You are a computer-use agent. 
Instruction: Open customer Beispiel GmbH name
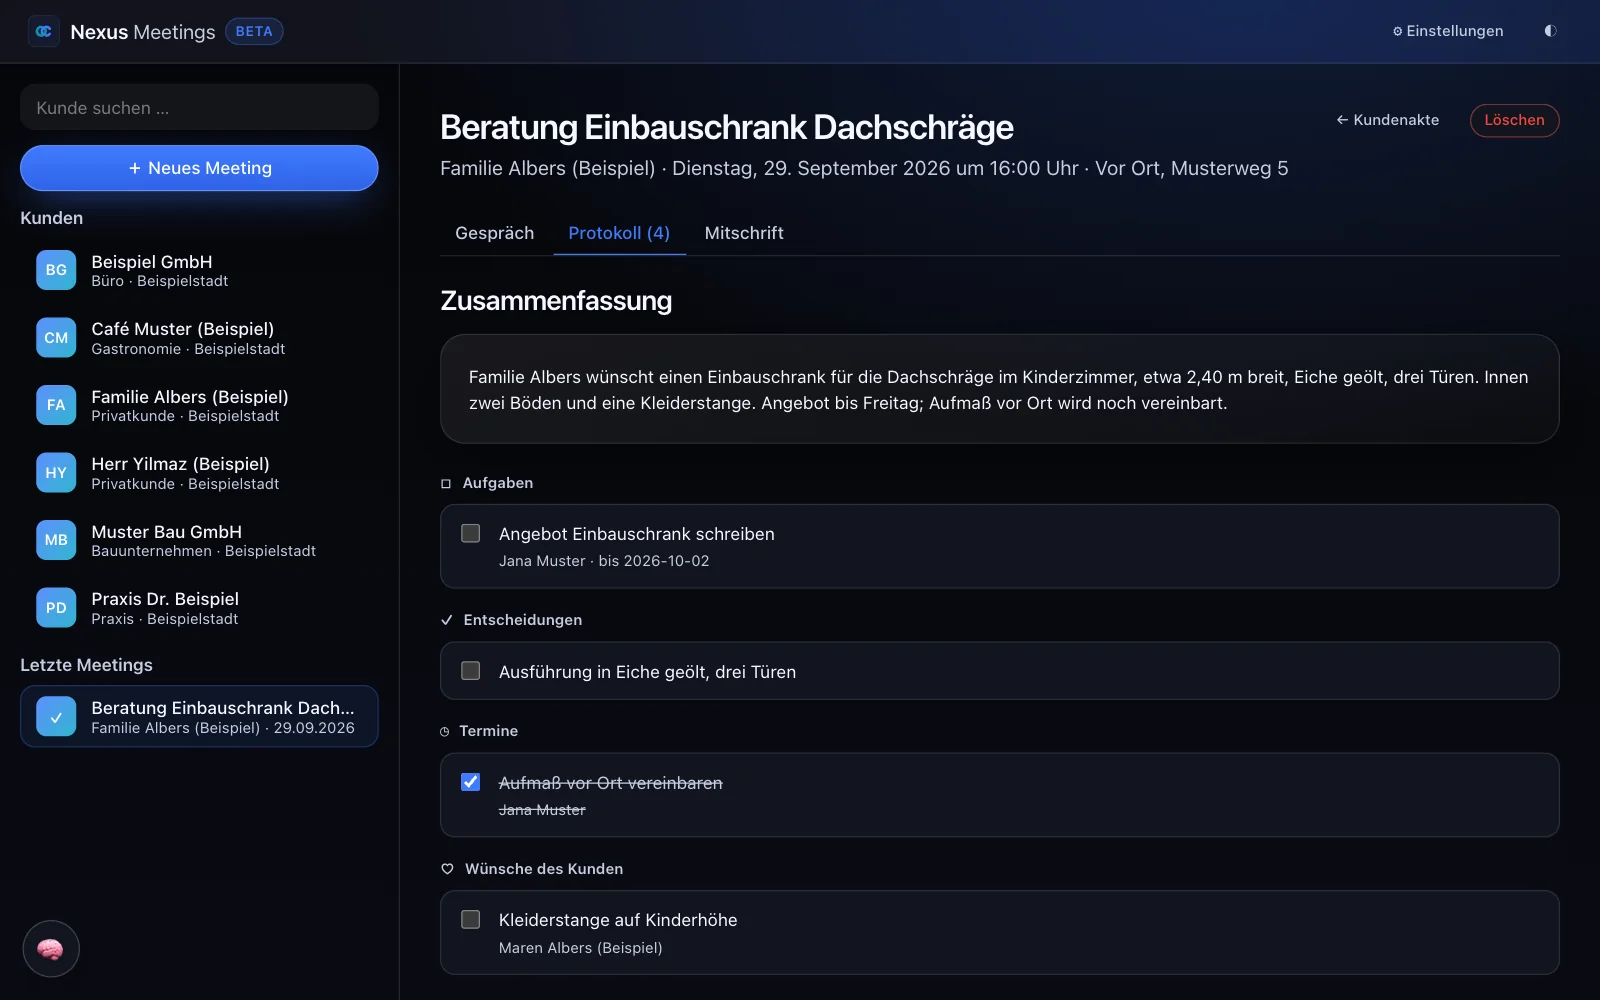[x=152, y=262]
